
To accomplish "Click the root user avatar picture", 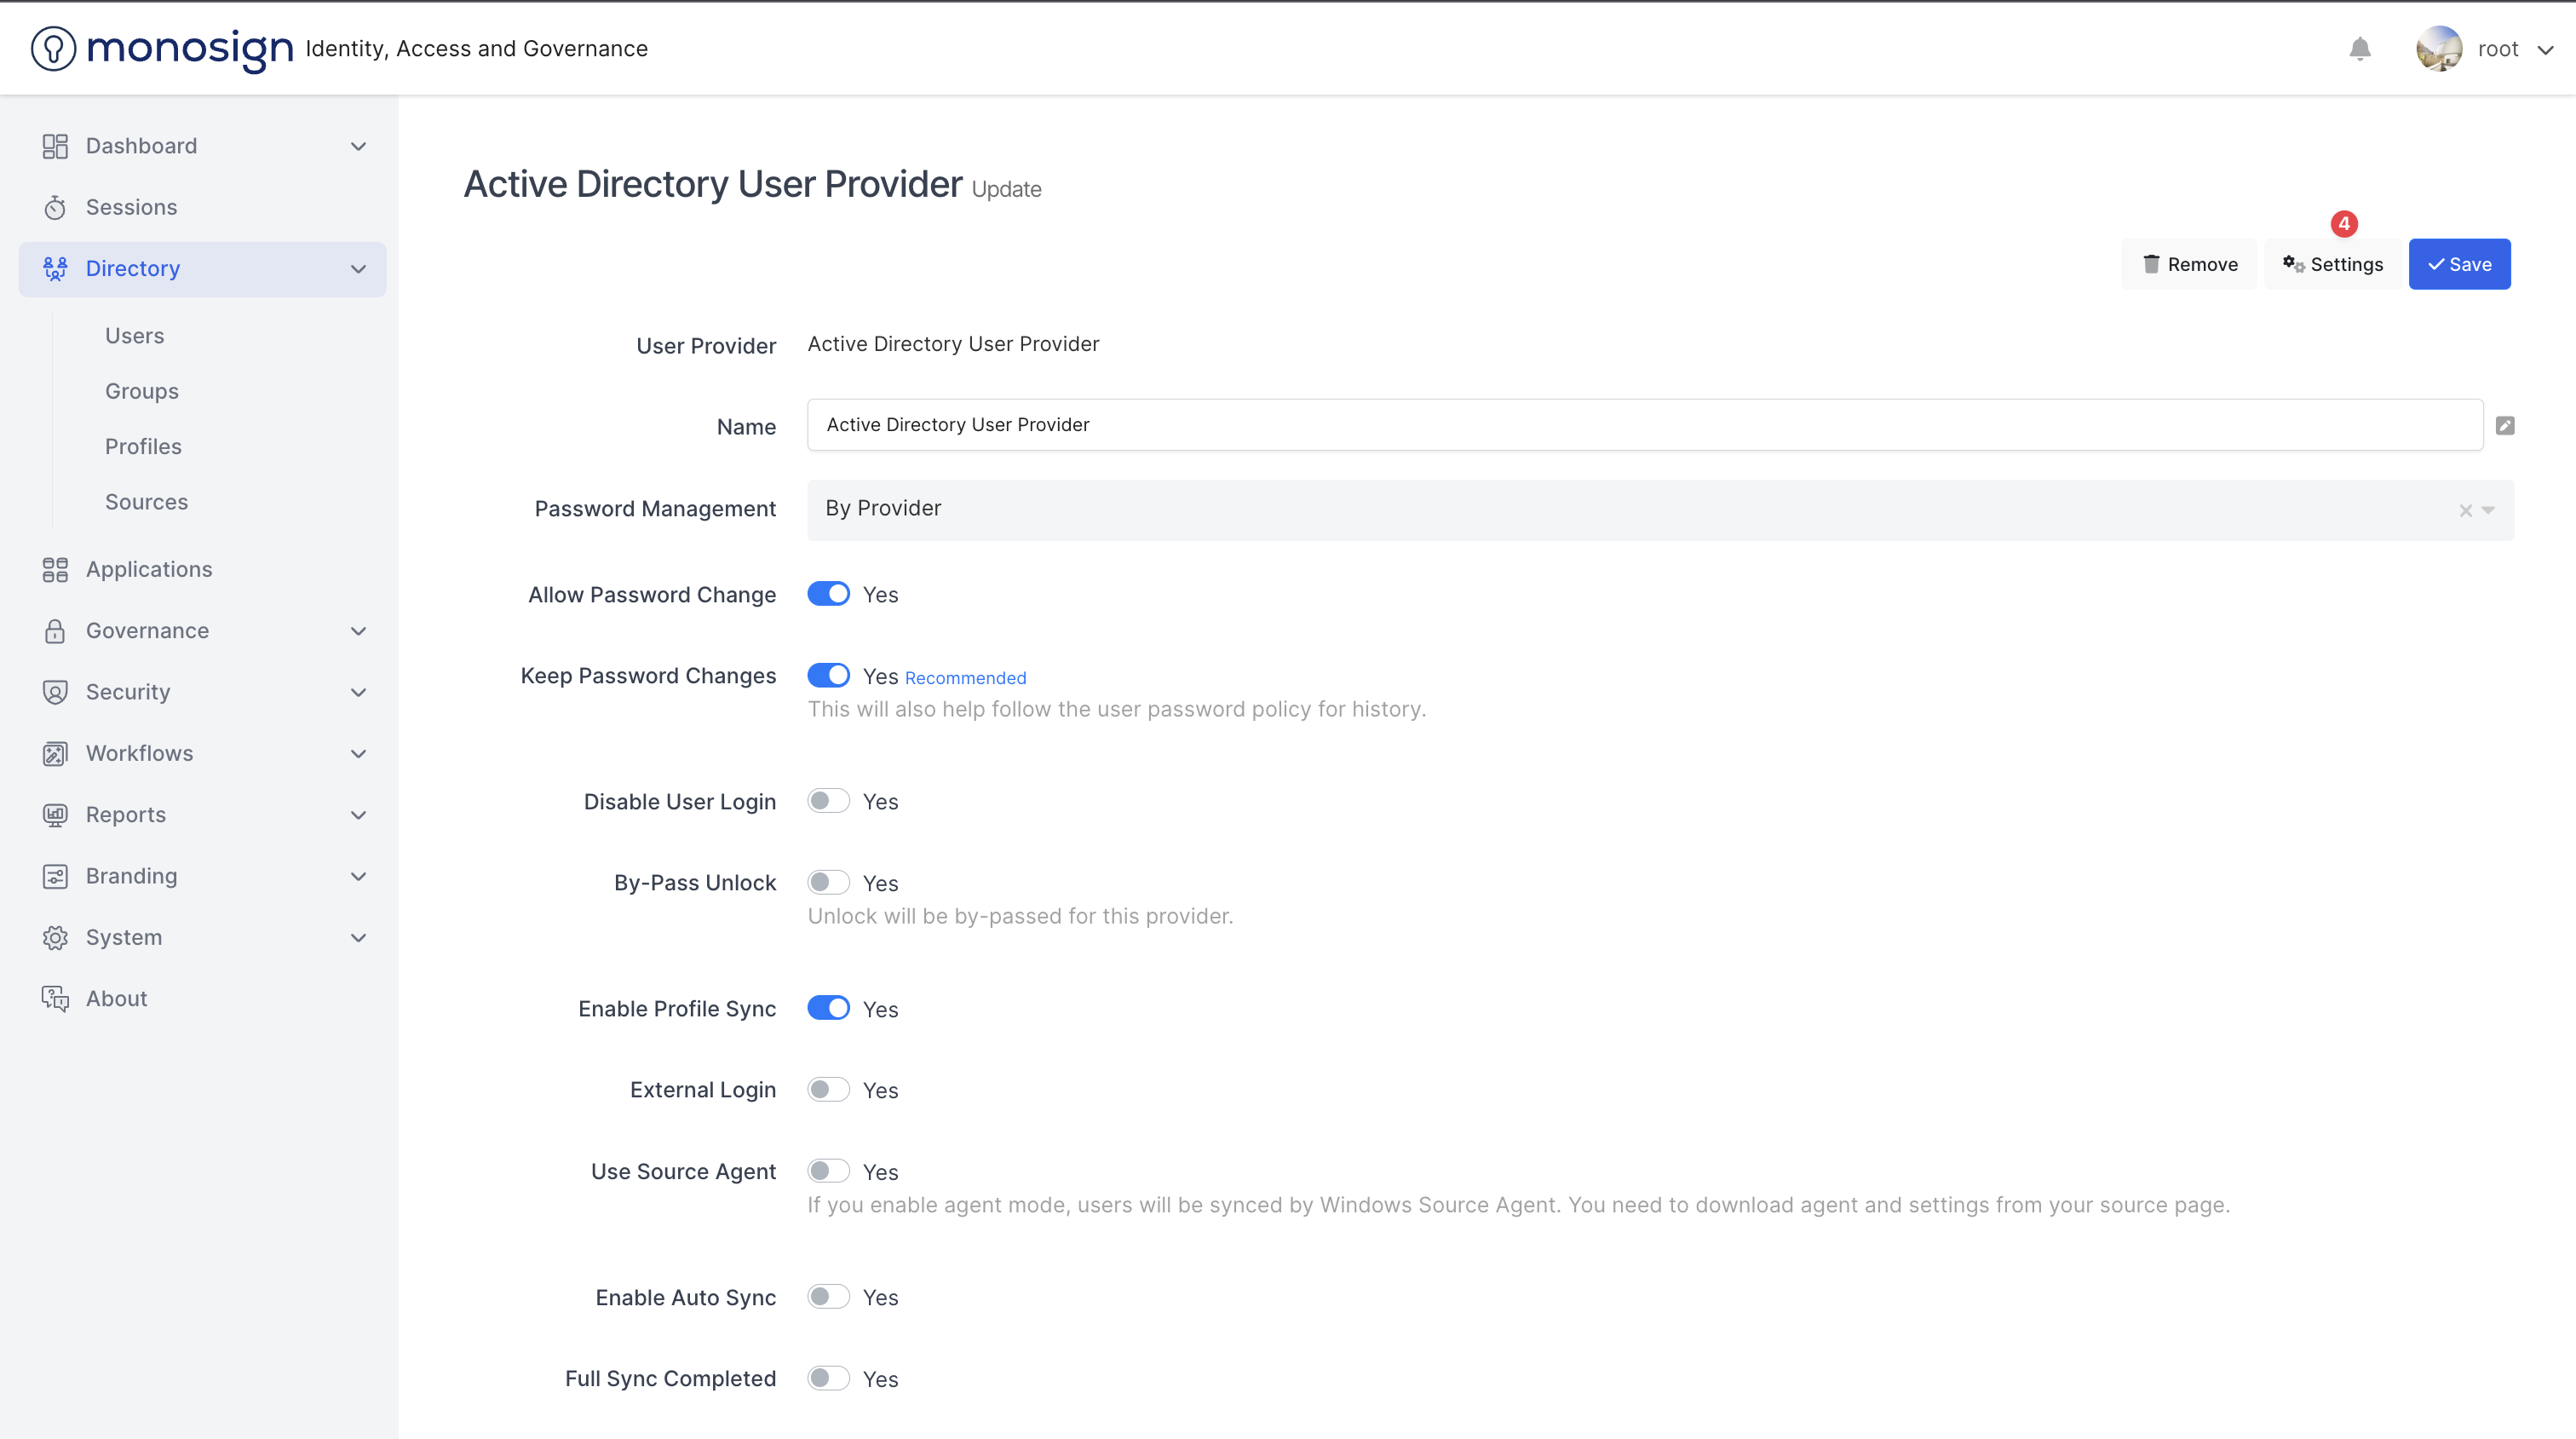I will 2438,49.
